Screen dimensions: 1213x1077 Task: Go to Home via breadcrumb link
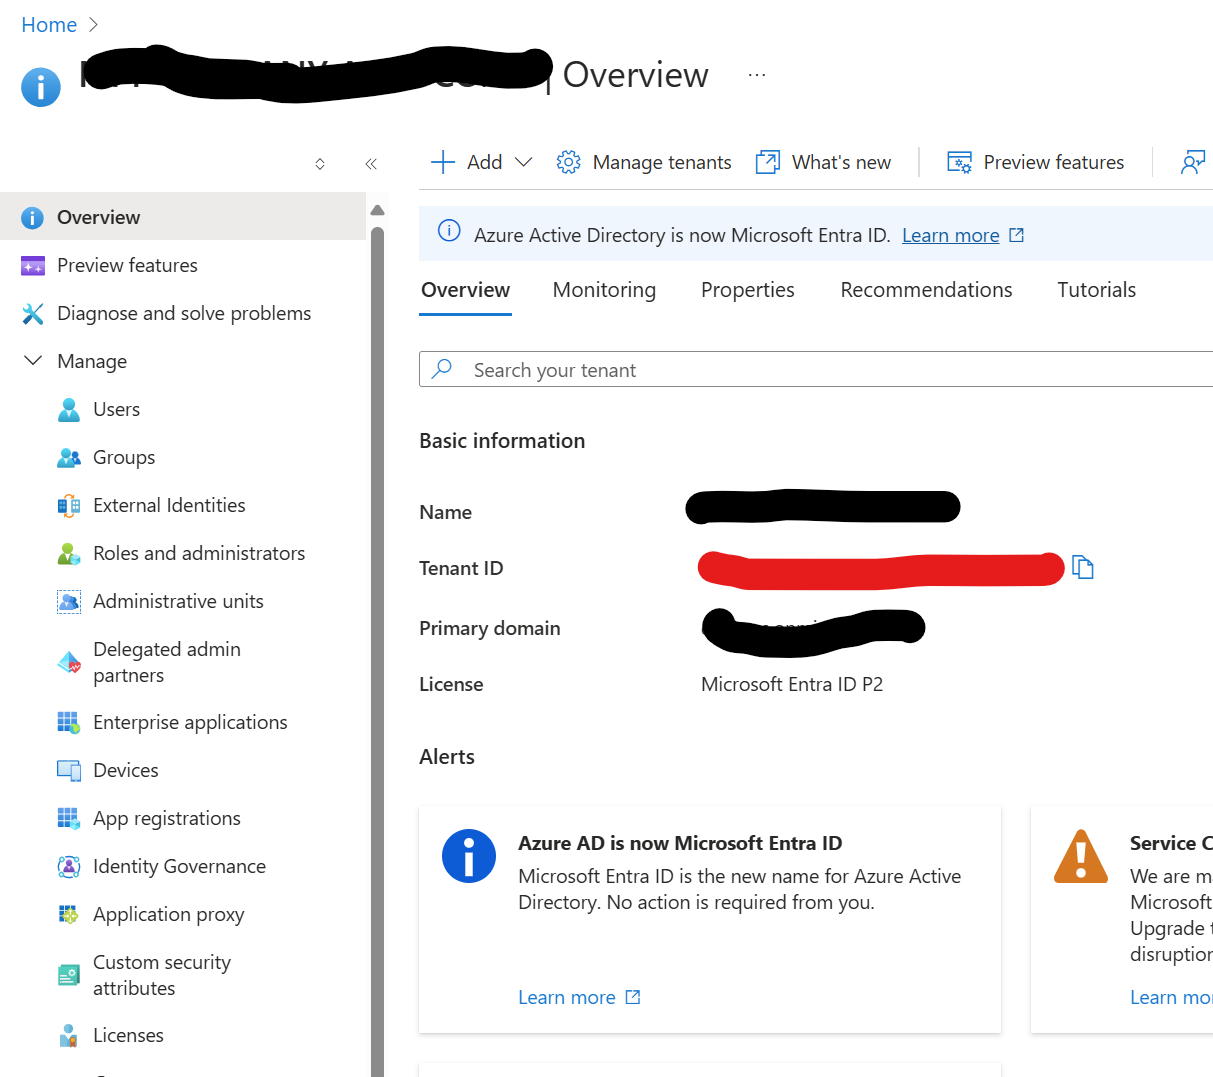click(49, 25)
